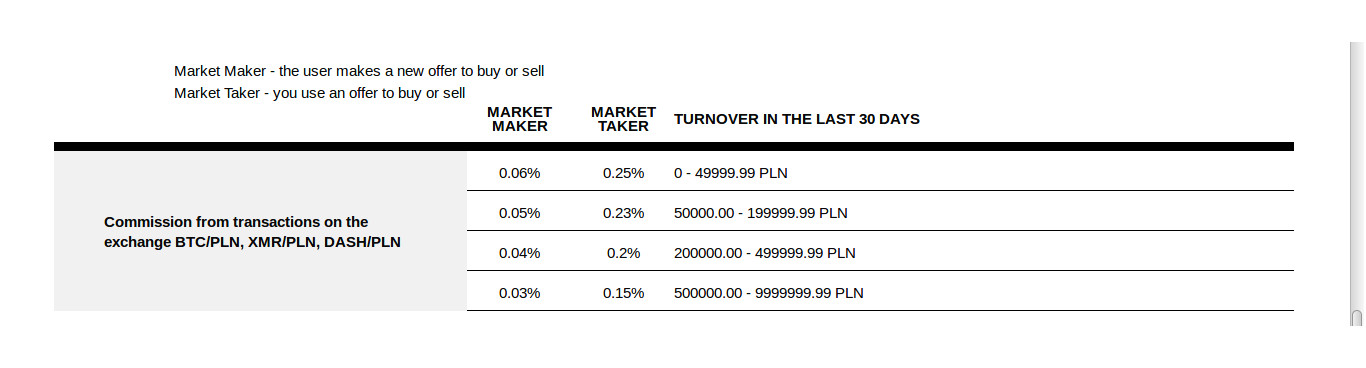Click the 200000.00 - 499999.99 PLN turnover range
The height and width of the screenshot is (368, 1366).
coord(765,253)
